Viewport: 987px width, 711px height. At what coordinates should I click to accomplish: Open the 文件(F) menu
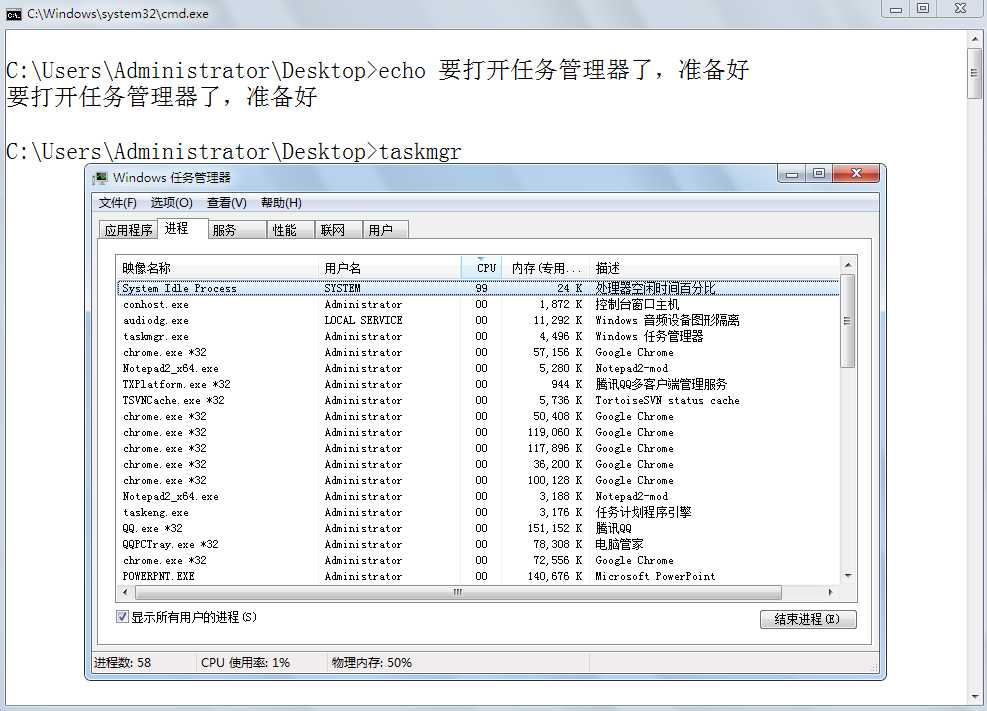[x=117, y=203]
